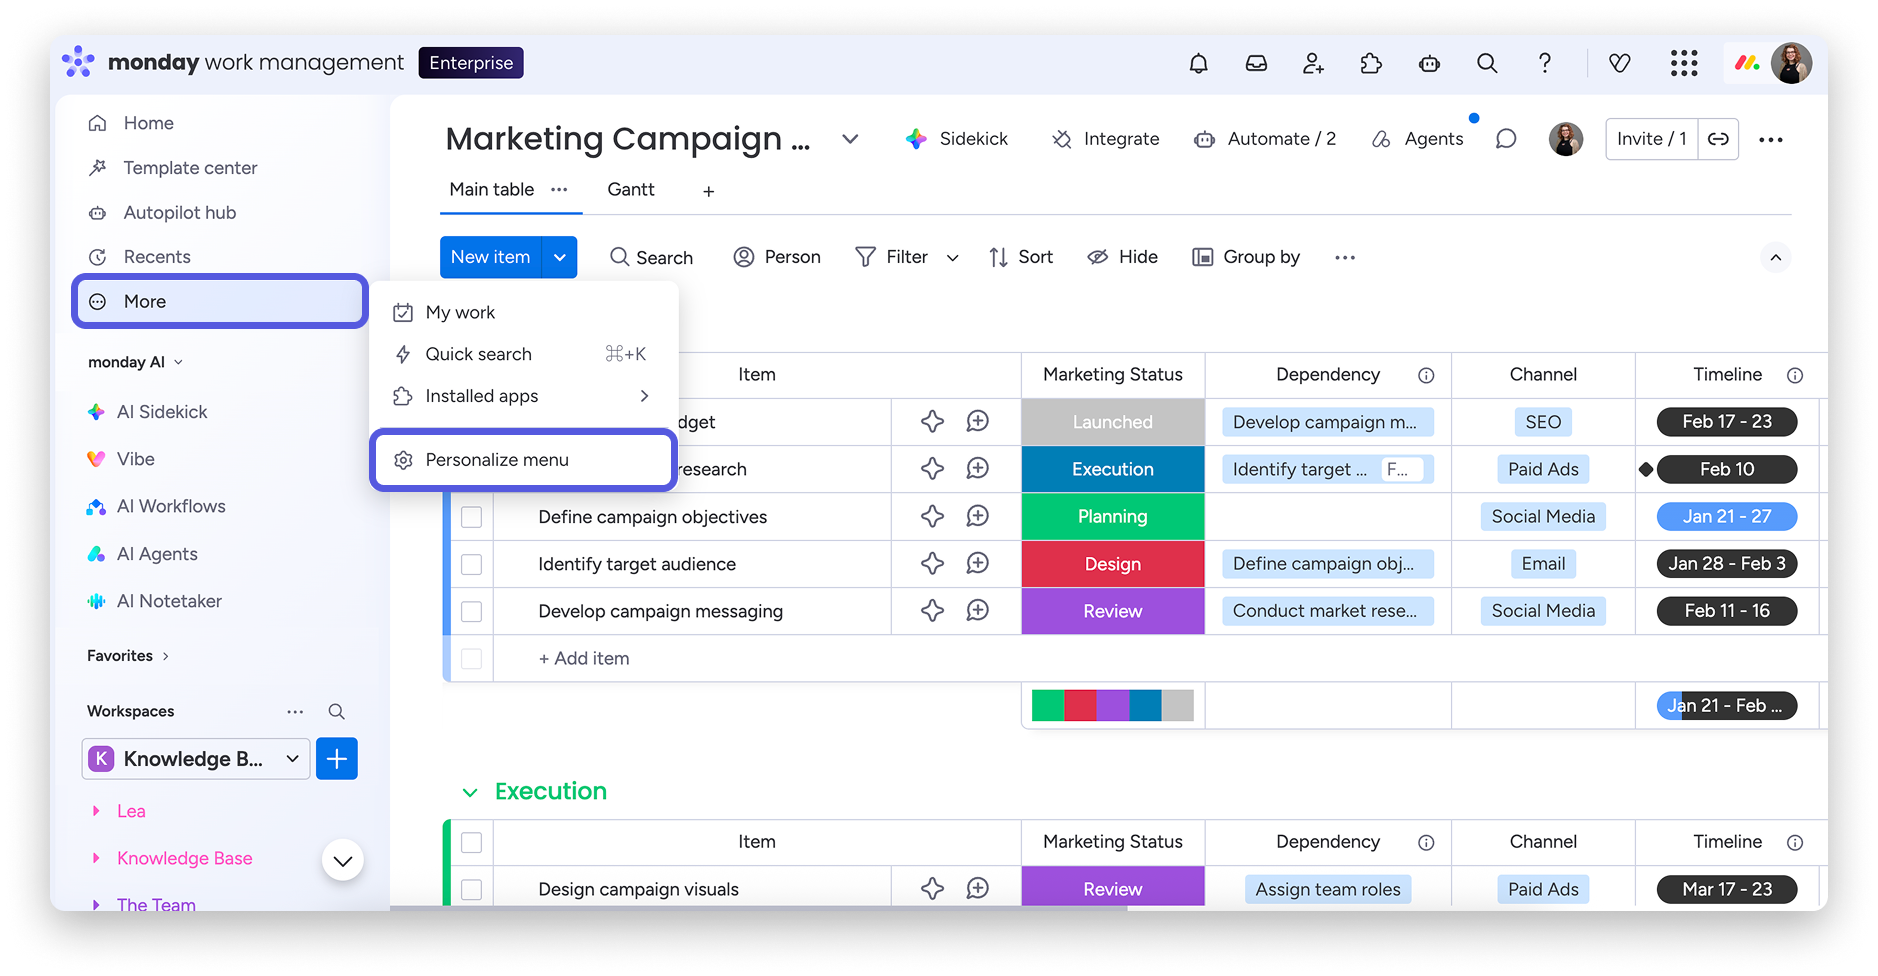Open the More sidebar item
Screen dimensions: 1878x976
click(x=220, y=301)
